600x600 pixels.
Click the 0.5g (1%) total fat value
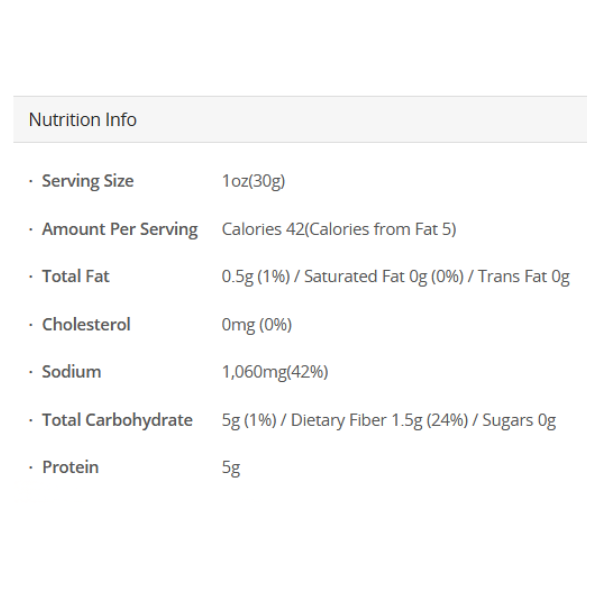[256, 277]
